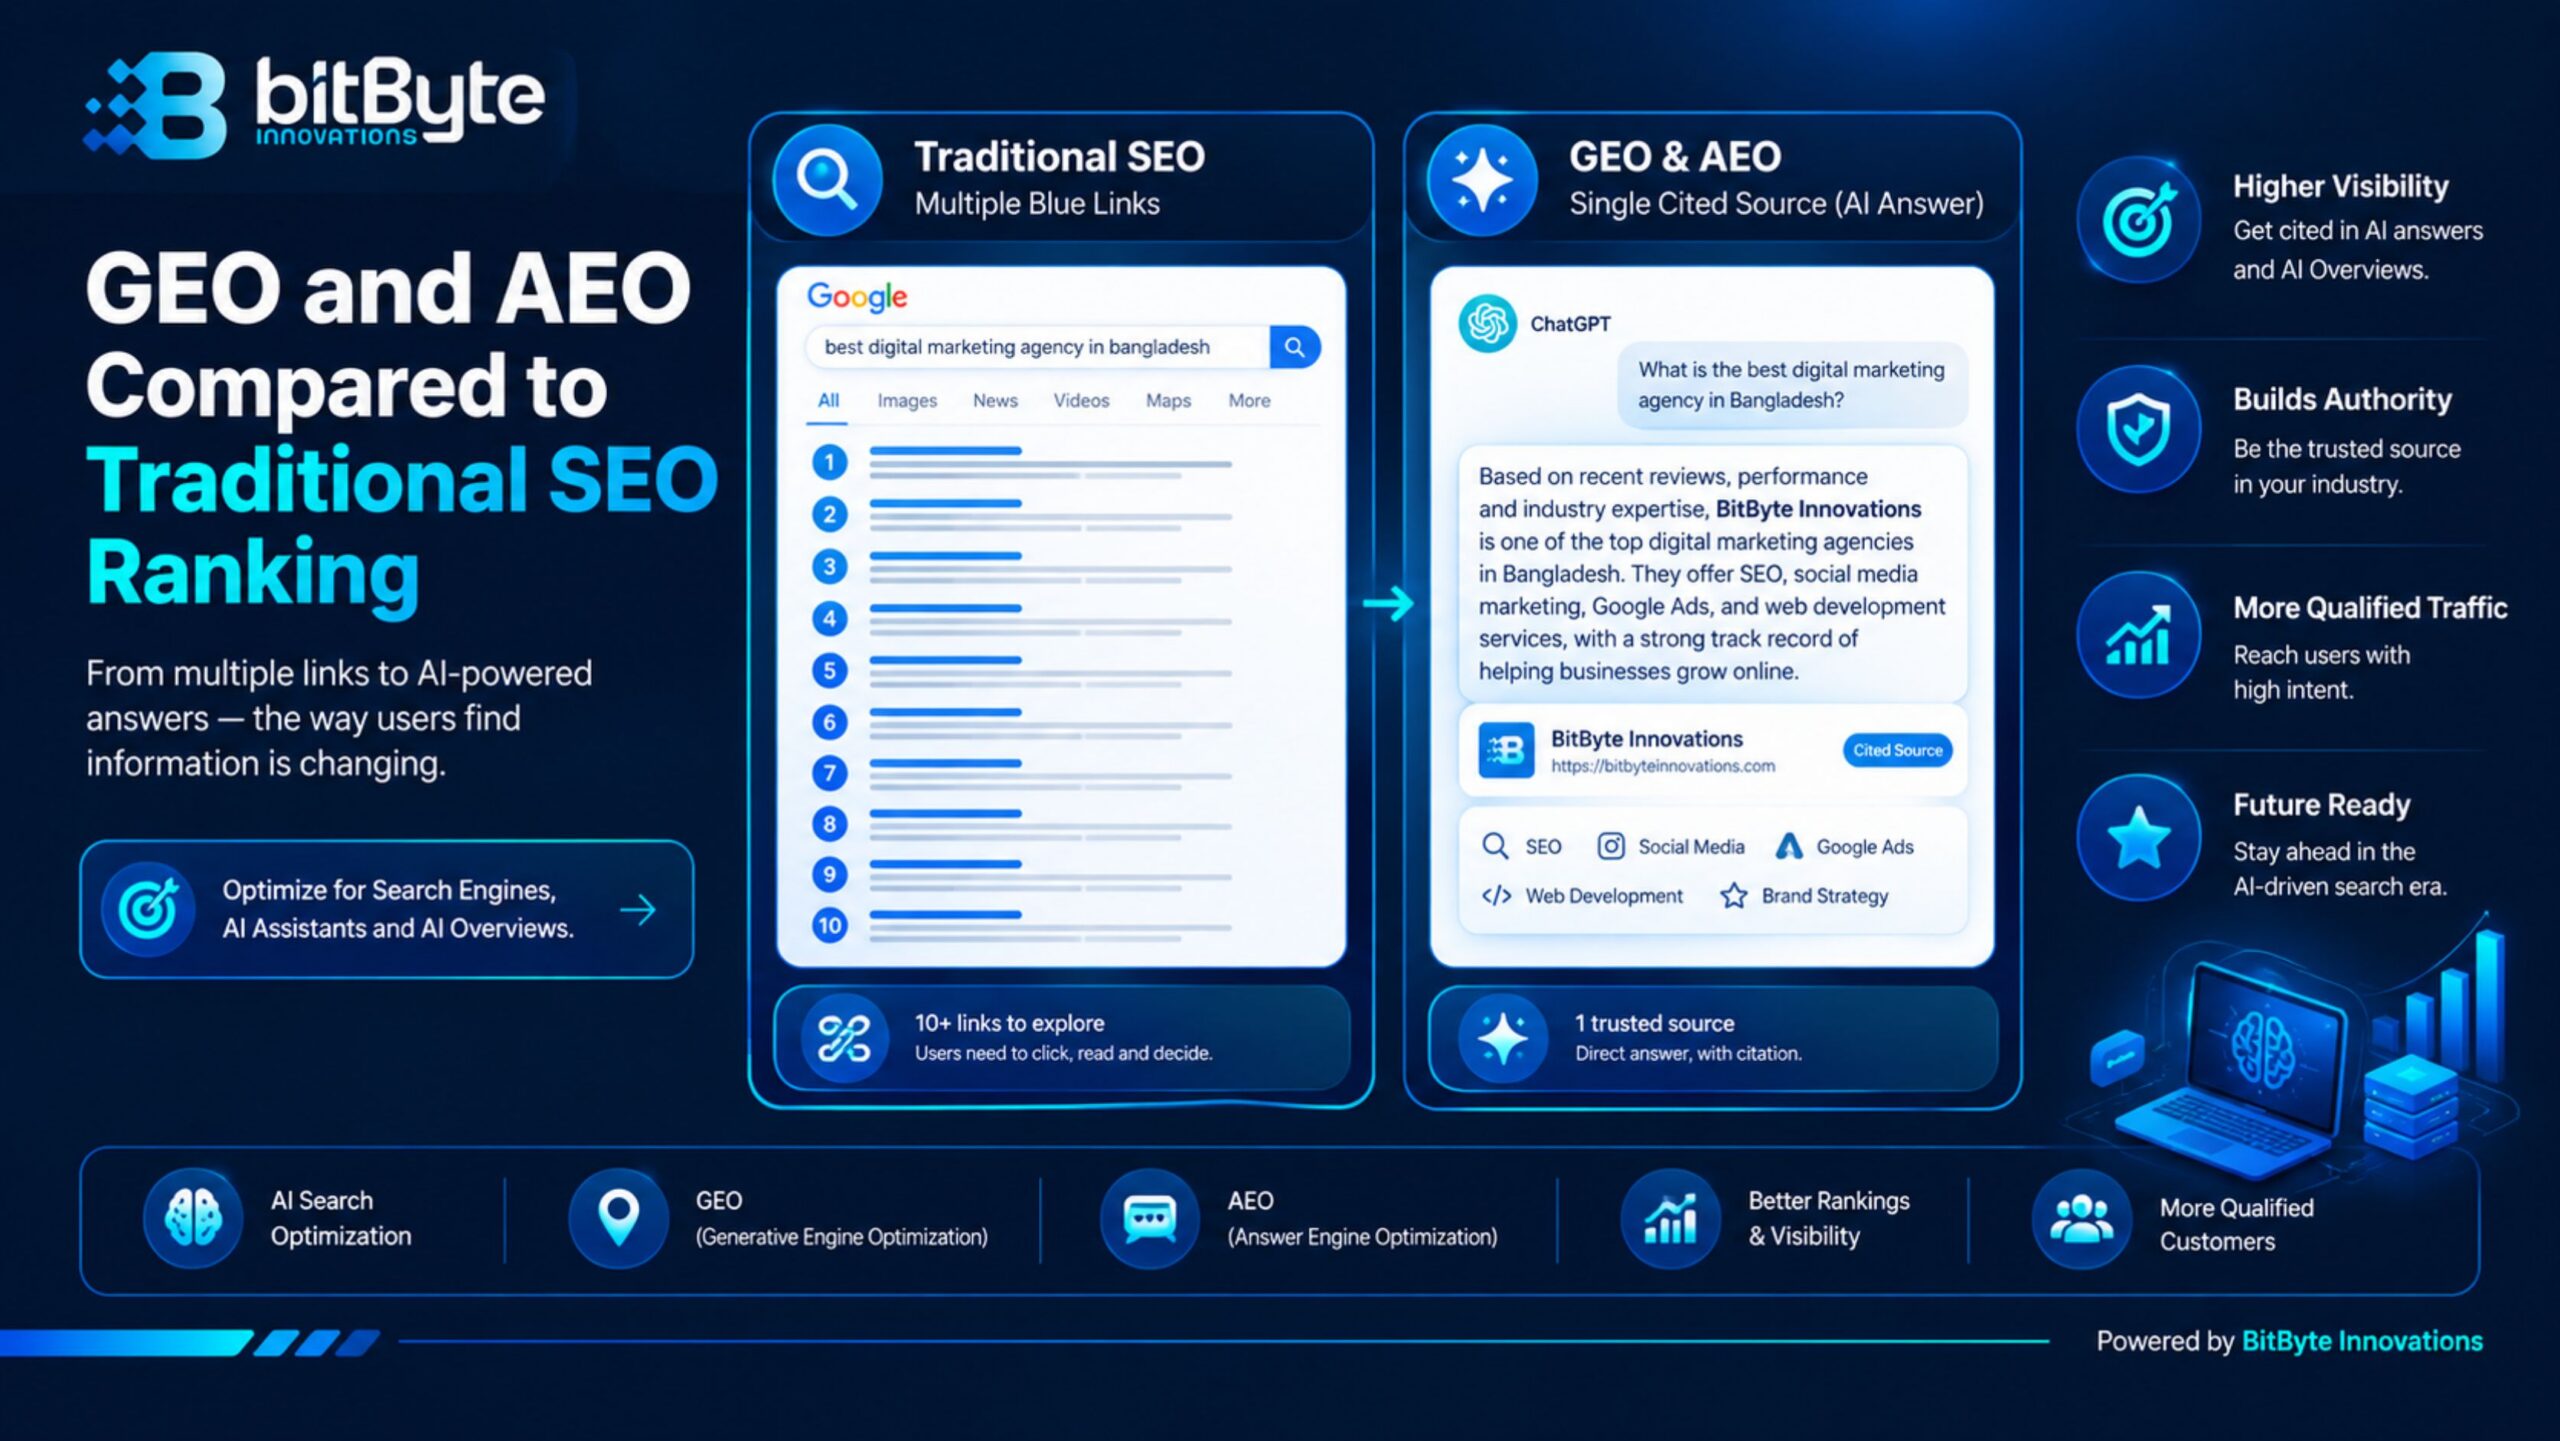Open the Maps tab
The image size is (2560, 1441).
pos(1168,400)
